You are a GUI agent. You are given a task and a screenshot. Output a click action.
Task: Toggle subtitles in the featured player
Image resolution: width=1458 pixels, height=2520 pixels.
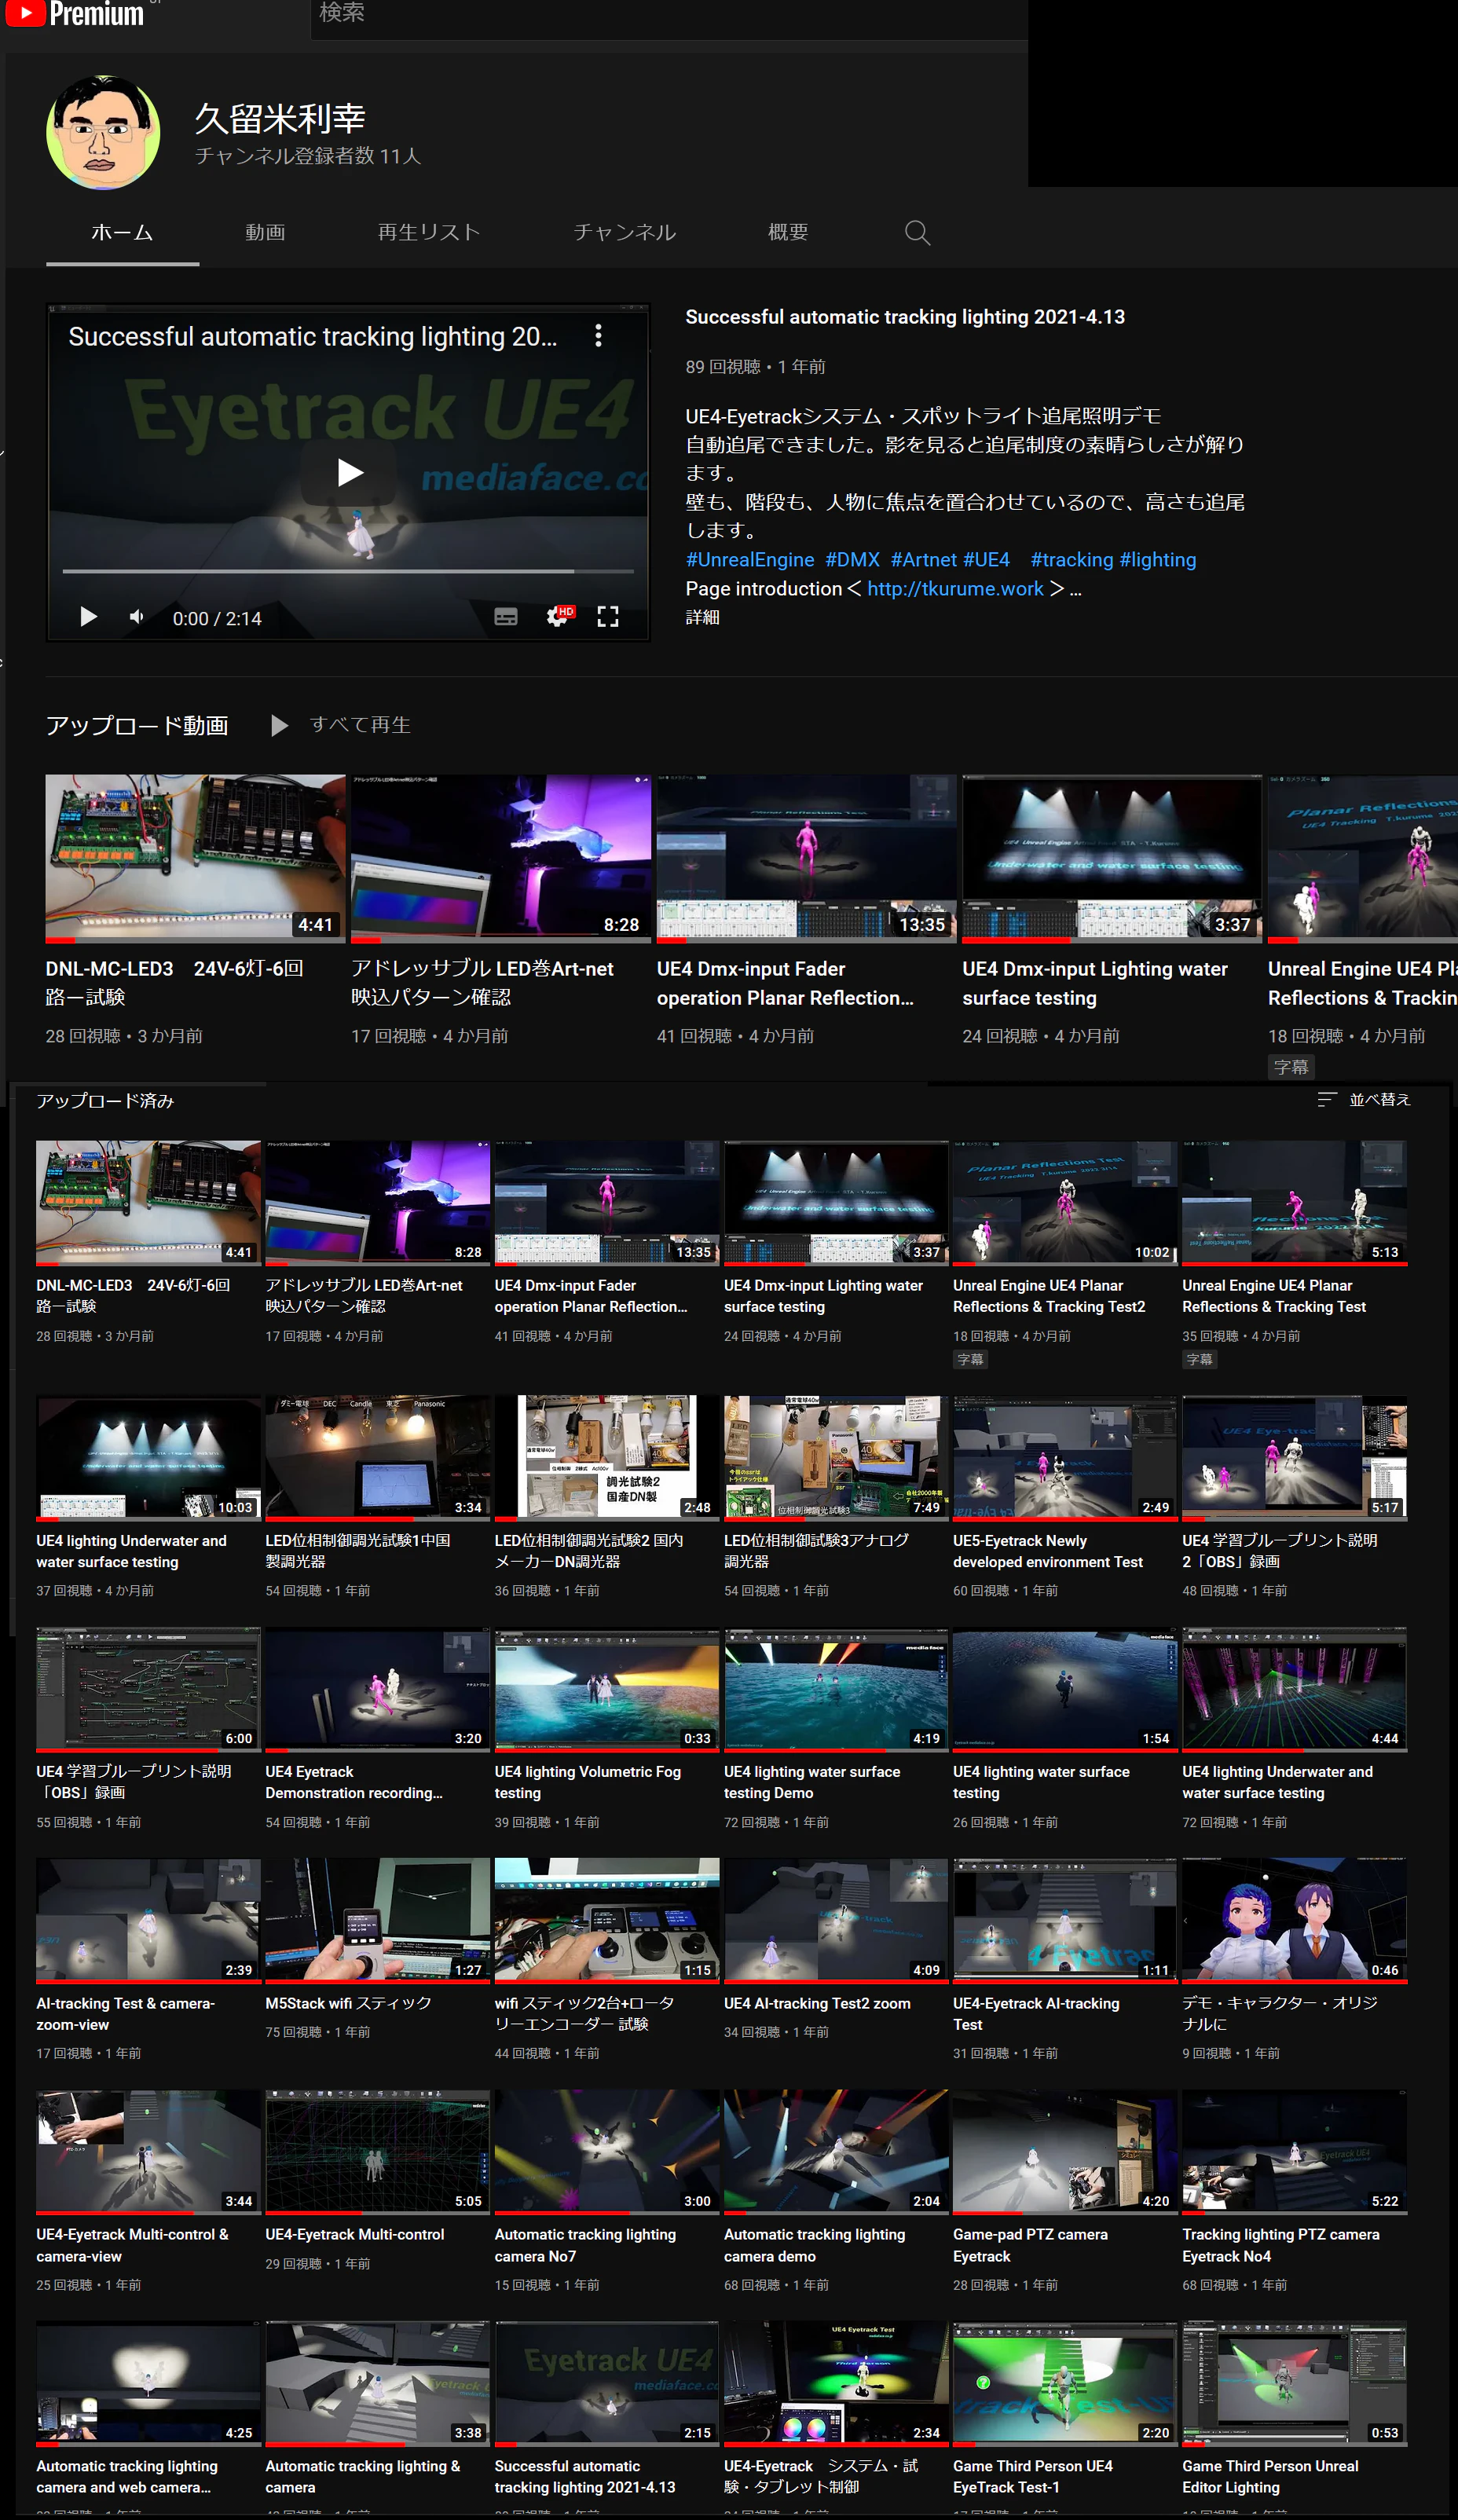tap(506, 617)
